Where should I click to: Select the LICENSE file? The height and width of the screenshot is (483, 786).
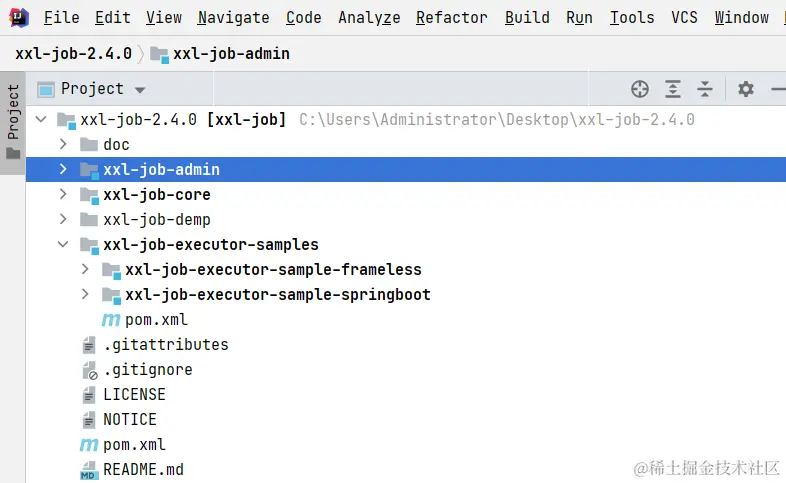406,394
